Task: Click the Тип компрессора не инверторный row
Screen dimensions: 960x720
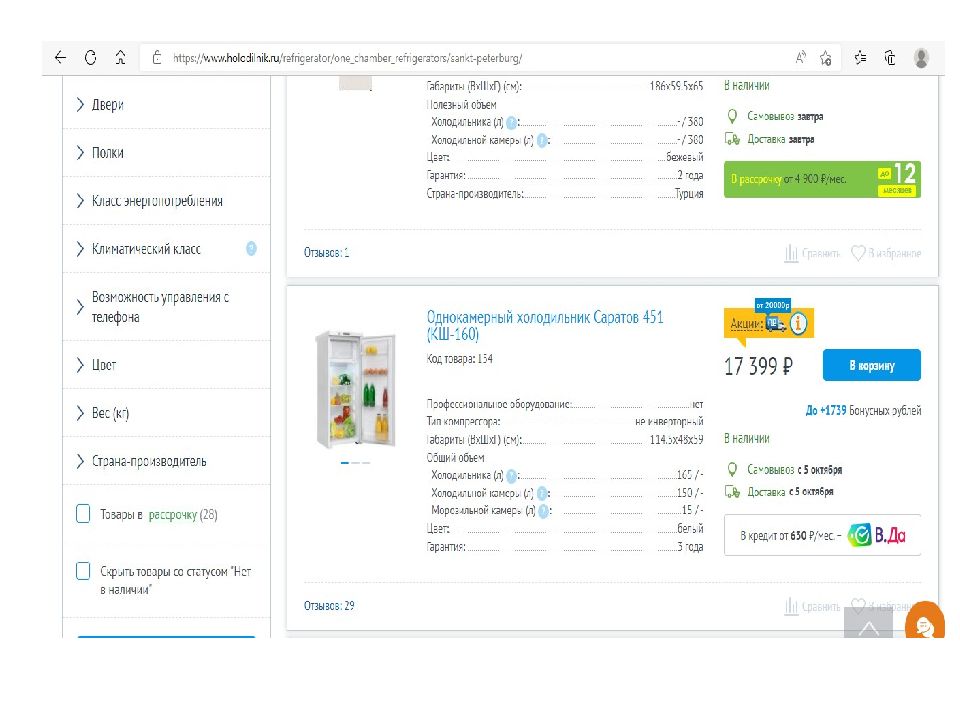Action: (565, 421)
